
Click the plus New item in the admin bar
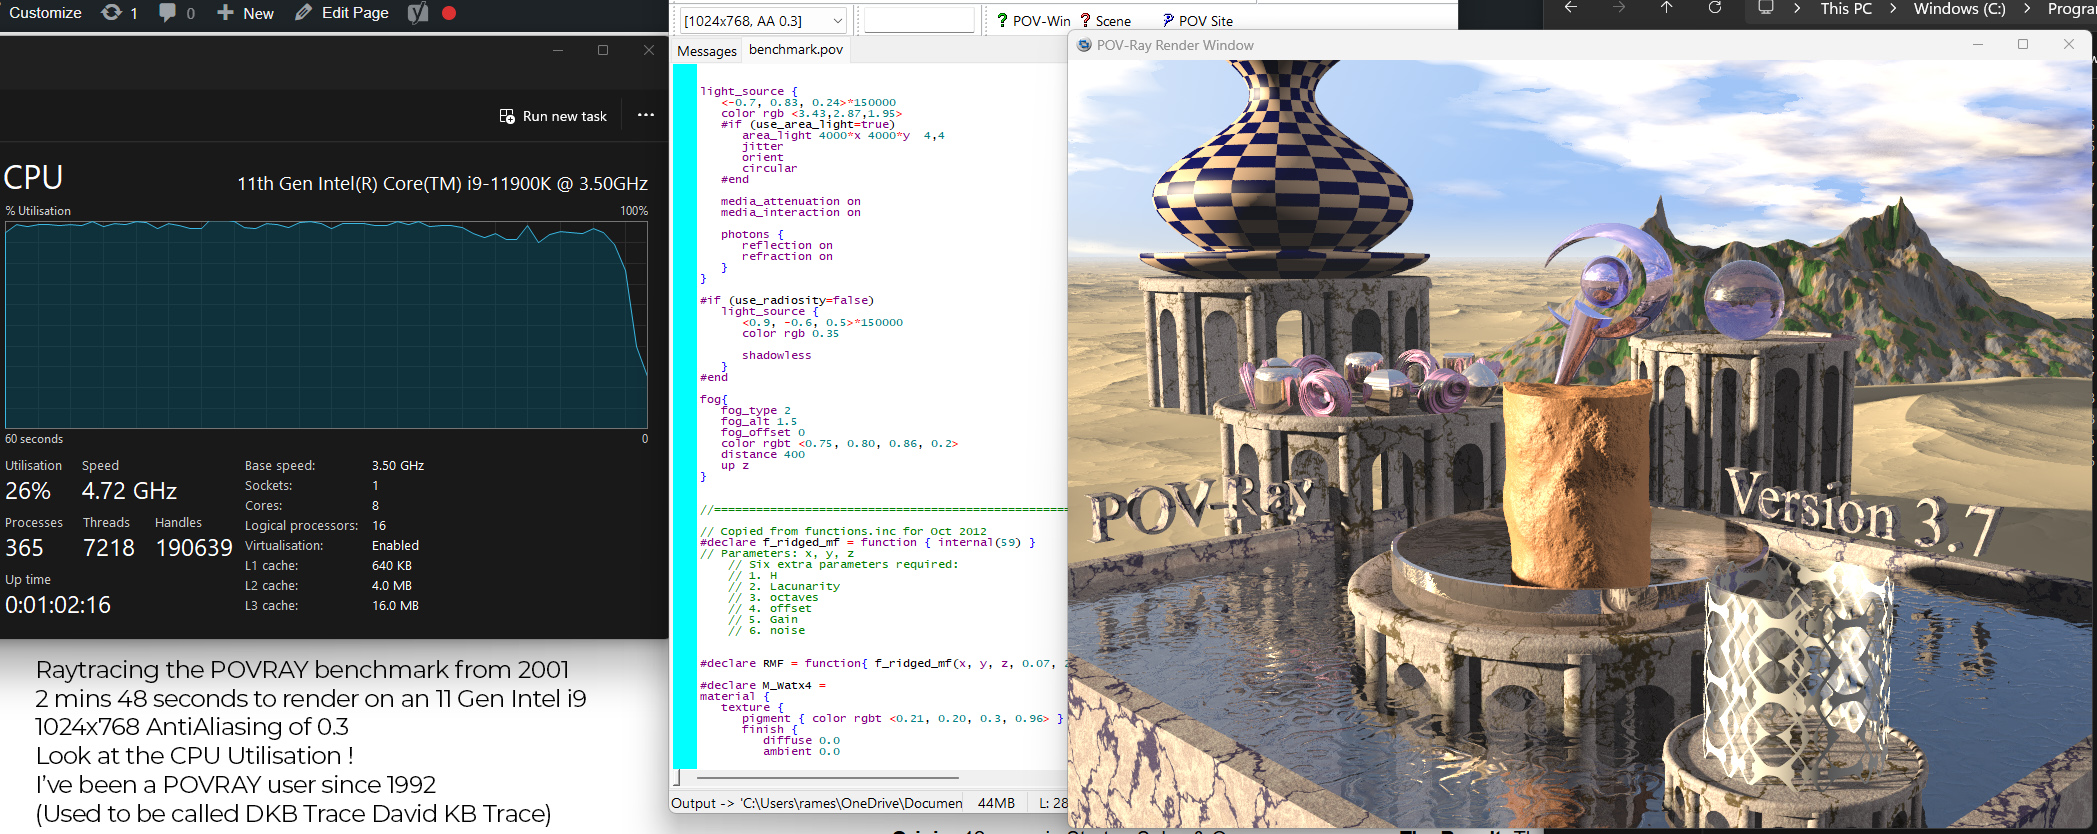pyautogui.click(x=245, y=12)
